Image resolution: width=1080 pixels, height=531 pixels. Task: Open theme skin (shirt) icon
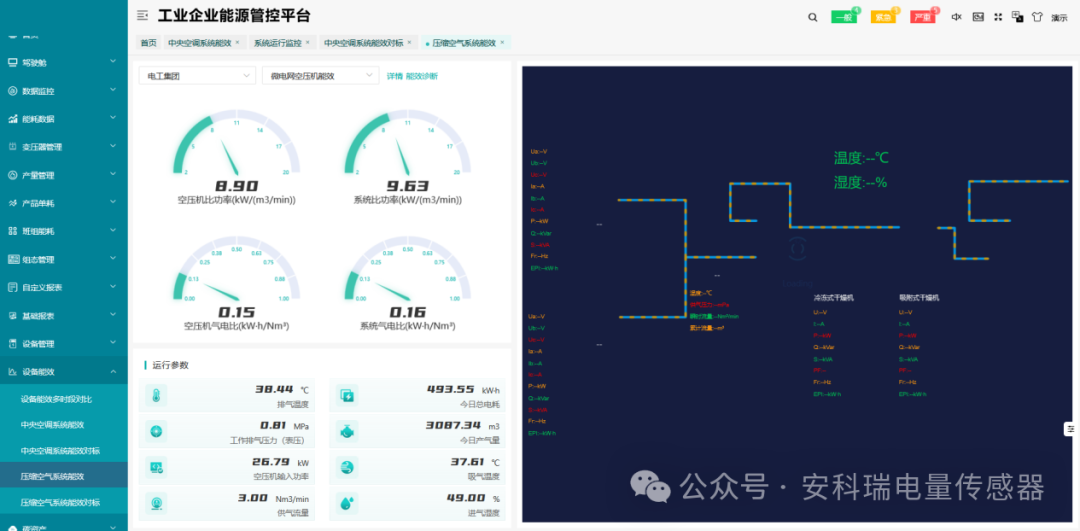1037,17
